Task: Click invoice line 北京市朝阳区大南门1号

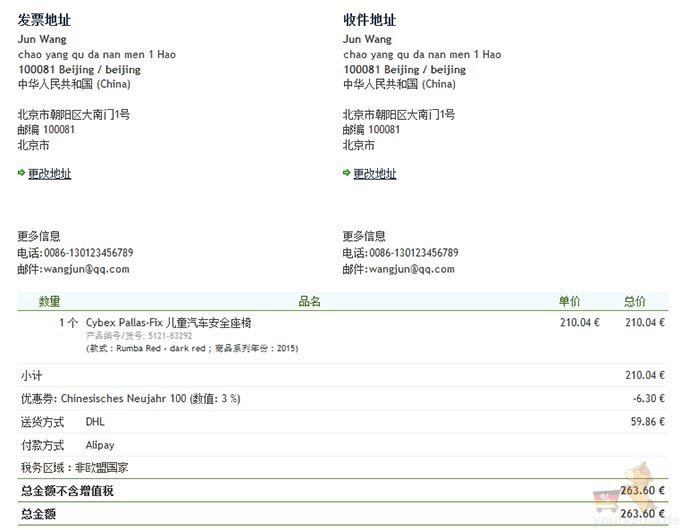Action: point(74,115)
